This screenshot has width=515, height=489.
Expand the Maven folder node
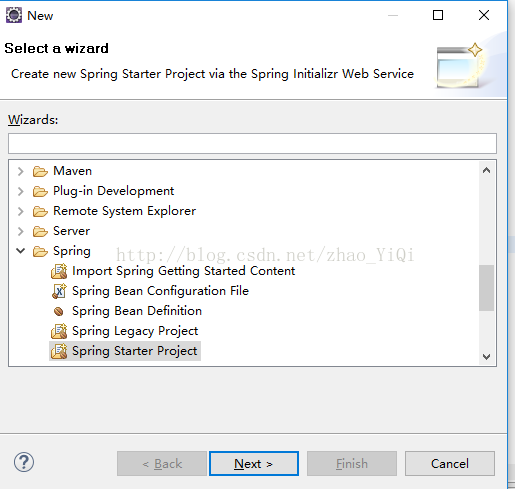[21, 171]
